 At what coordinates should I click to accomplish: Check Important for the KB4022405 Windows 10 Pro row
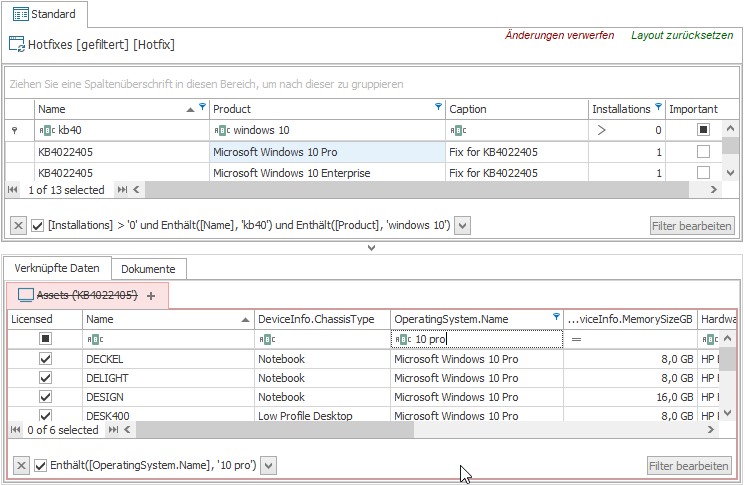(703, 152)
